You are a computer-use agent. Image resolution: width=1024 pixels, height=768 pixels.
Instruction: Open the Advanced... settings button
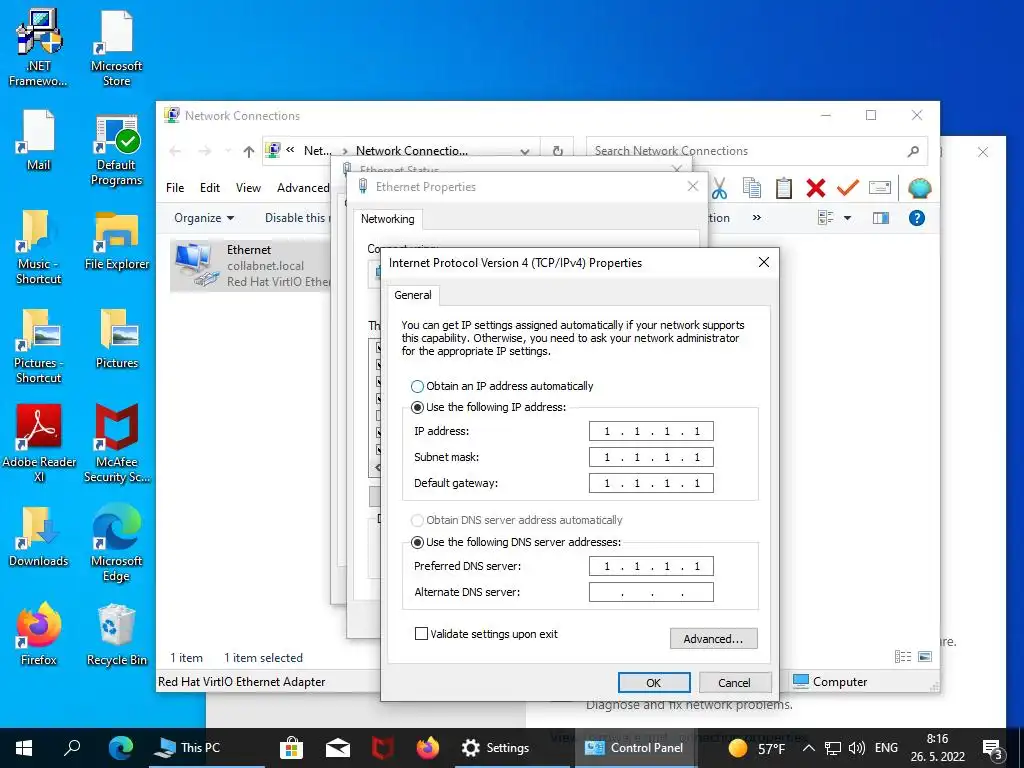point(713,639)
